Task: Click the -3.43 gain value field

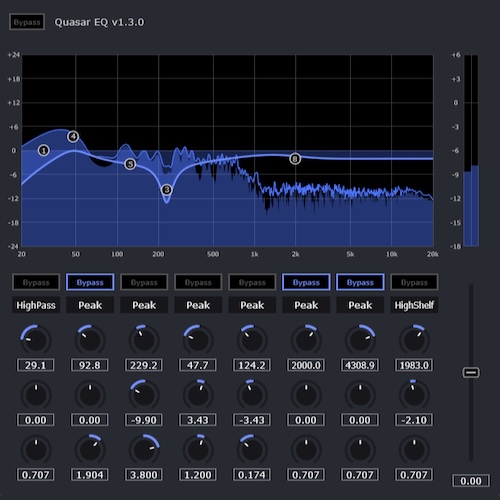Action: [252, 420]
